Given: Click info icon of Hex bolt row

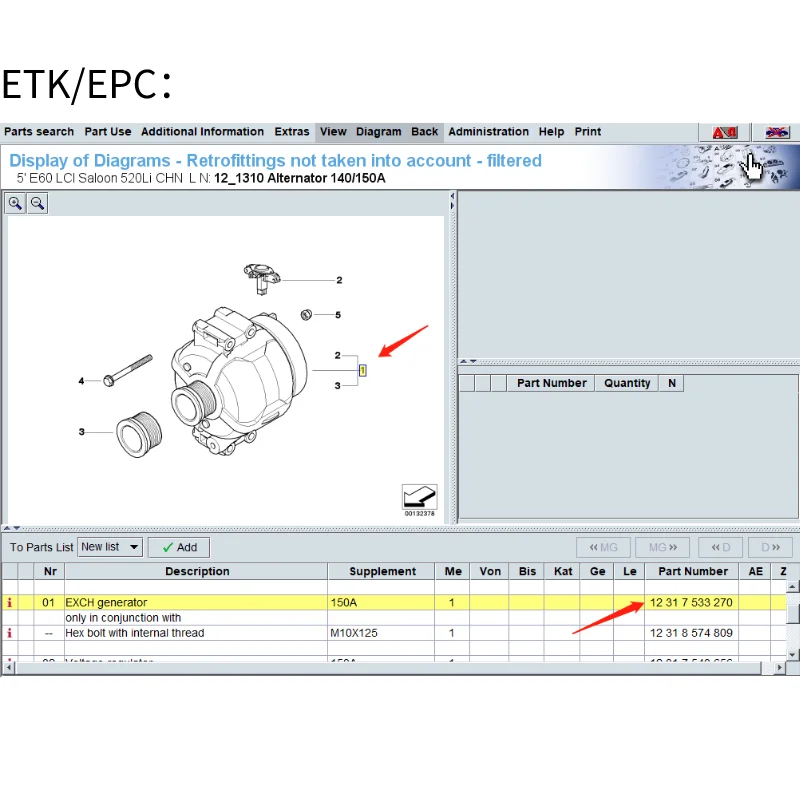Looking at the screenshot, I should click(x=9, y=633).
